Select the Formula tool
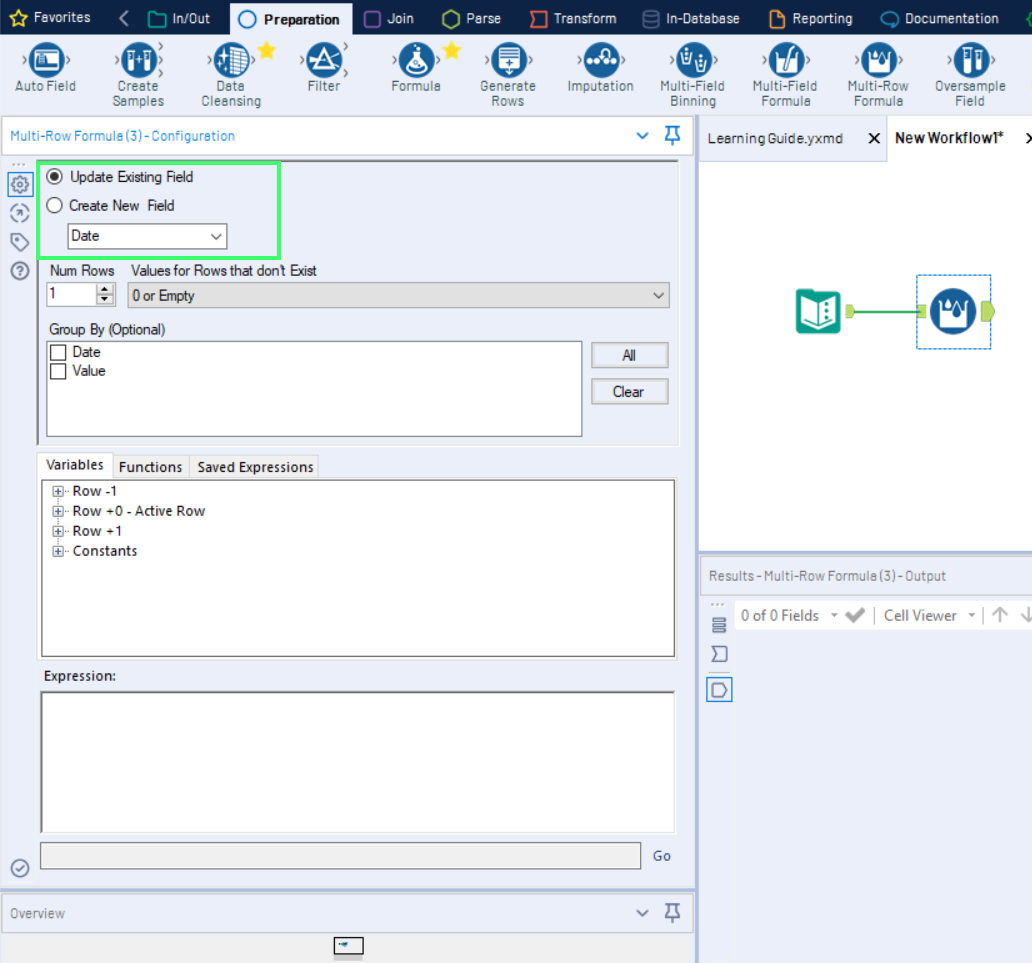The width and height of the screenshot is (1032, 963). (416, 62)
